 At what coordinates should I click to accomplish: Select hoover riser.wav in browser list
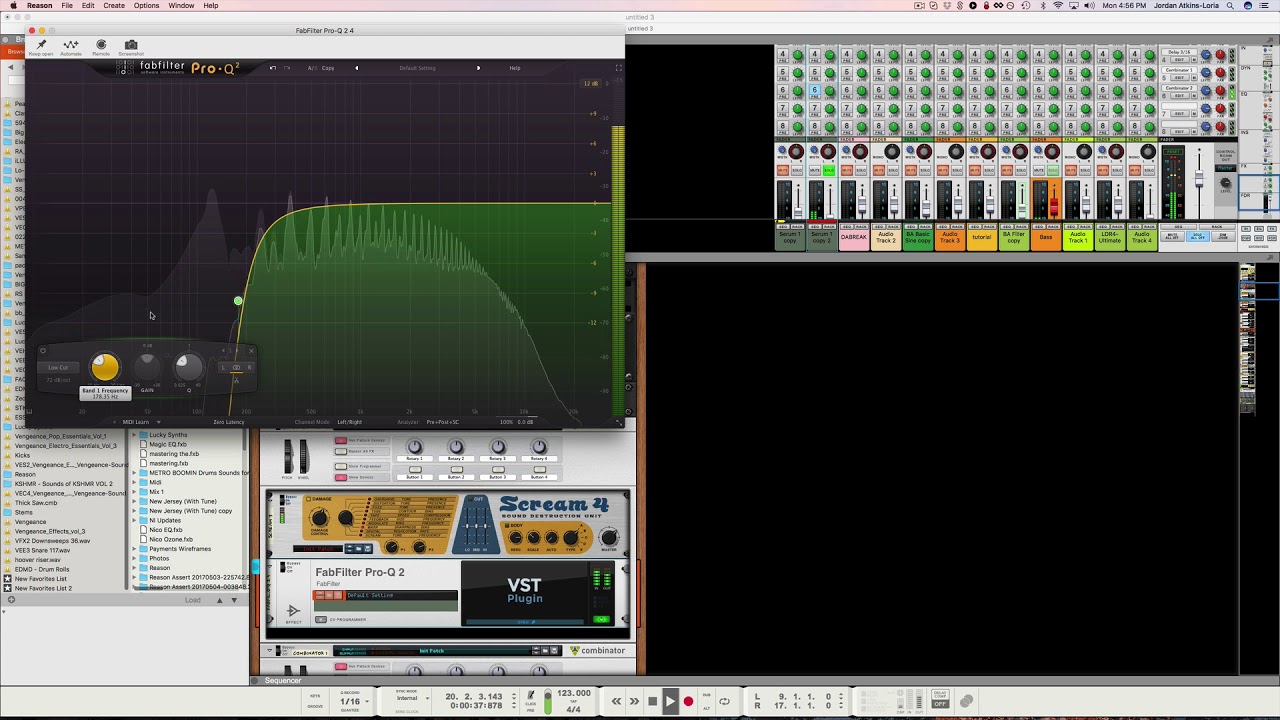pyautogui.click(x=38, y=560)
